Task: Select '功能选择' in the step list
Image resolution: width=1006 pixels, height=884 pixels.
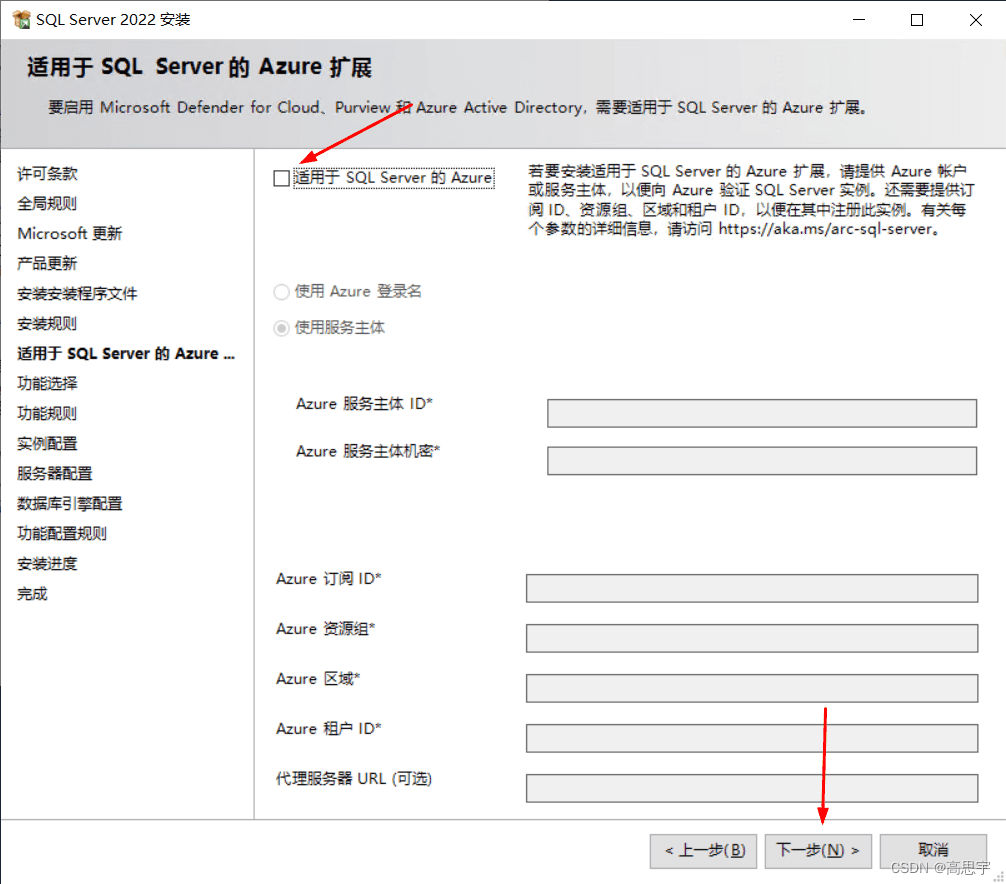Action: click(47, 384)
